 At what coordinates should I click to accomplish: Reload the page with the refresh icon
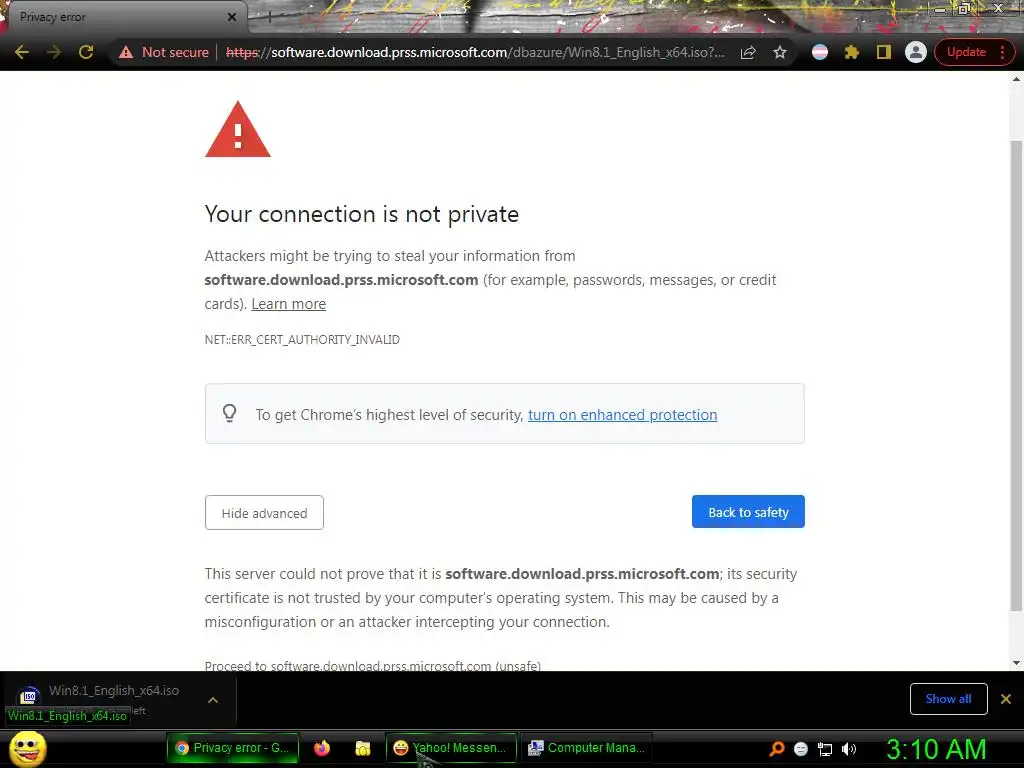click(x=86, y=52)
